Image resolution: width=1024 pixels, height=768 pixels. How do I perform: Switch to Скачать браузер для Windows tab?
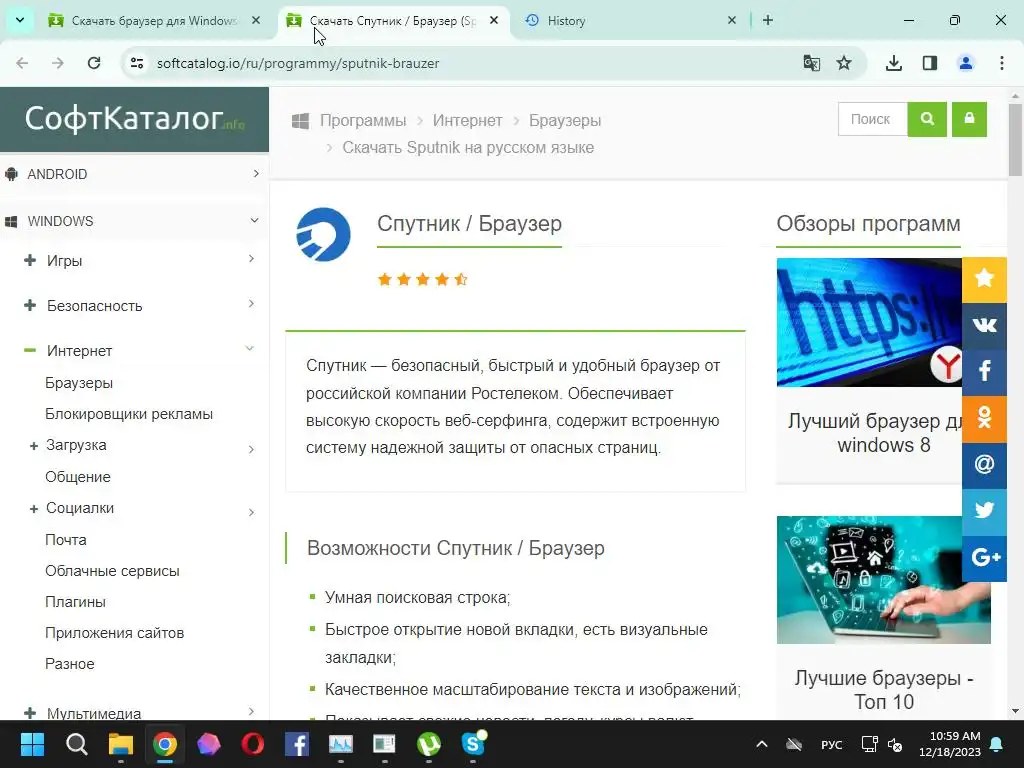pos(152,21)
